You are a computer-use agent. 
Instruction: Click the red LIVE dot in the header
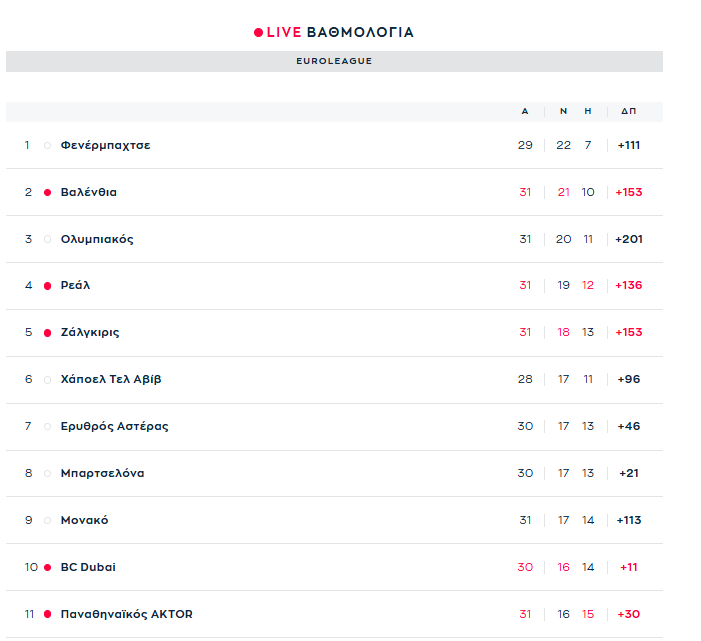pos(258,33)
